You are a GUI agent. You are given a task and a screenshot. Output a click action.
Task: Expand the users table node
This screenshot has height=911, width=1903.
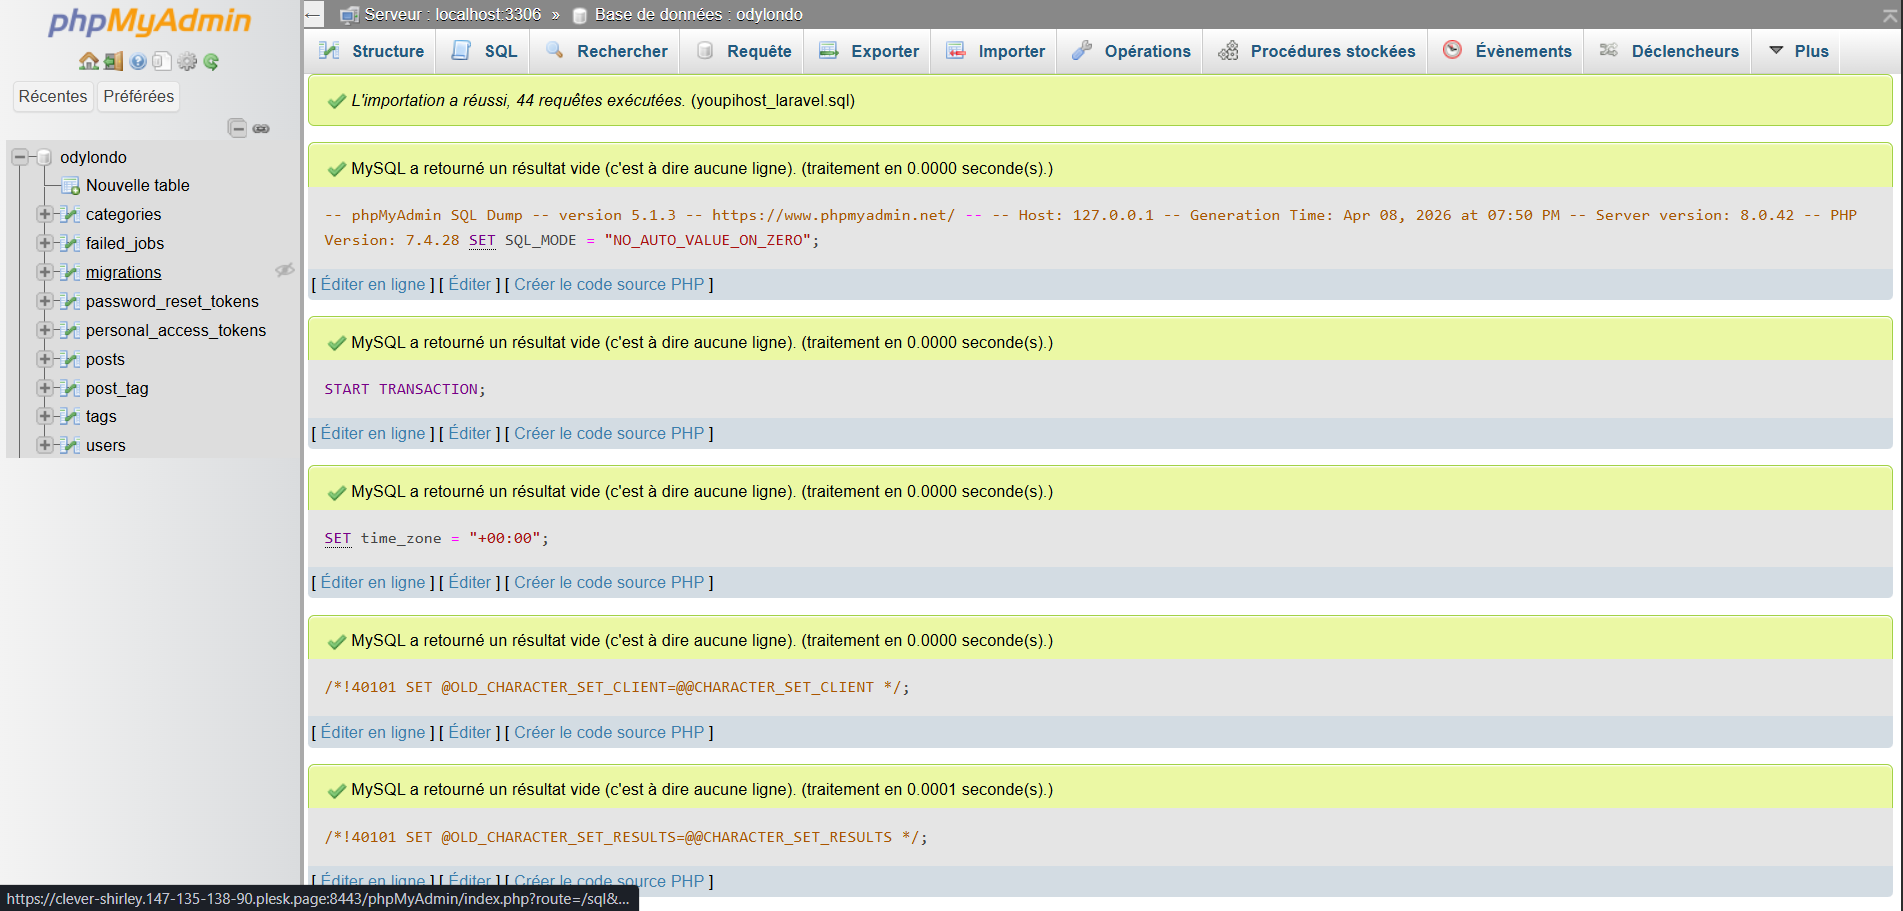pos(44,445)
